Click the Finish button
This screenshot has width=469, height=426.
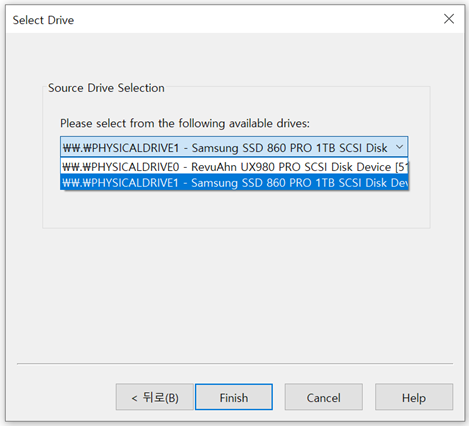234,397
